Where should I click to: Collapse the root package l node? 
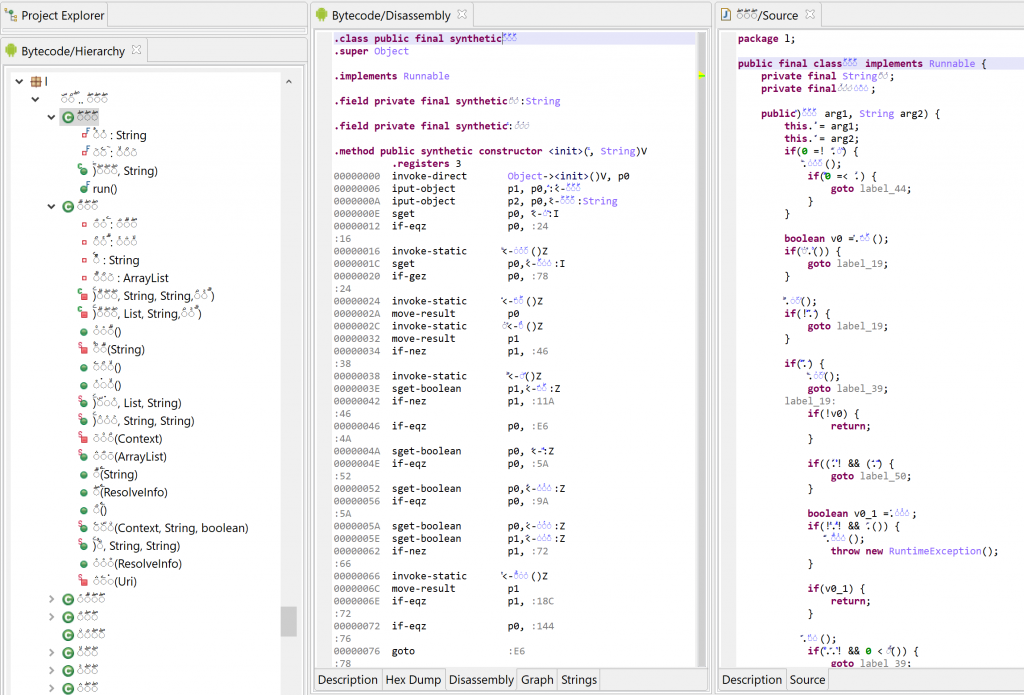coord(19,82)
